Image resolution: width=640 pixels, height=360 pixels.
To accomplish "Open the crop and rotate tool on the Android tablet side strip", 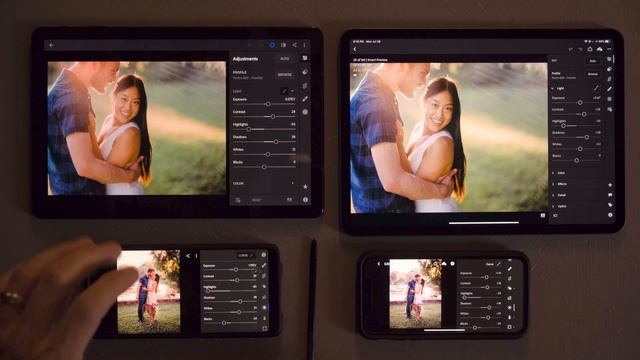I will pos(305,86).
